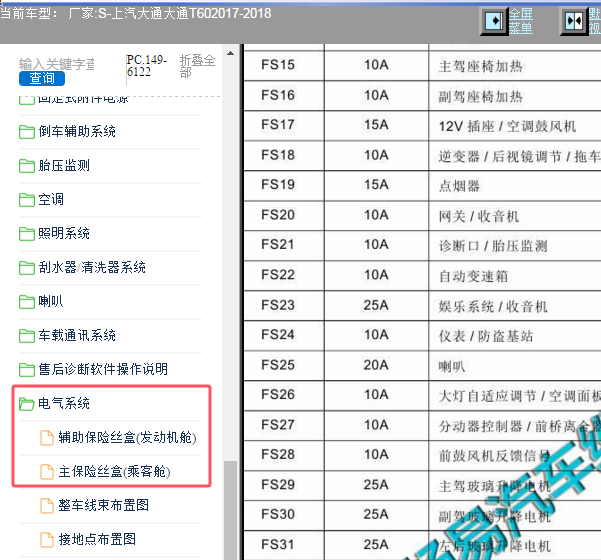Click 主驾座椅加热 description cell
The height and width of the screenshot is (560, 601).
[515, 66]
